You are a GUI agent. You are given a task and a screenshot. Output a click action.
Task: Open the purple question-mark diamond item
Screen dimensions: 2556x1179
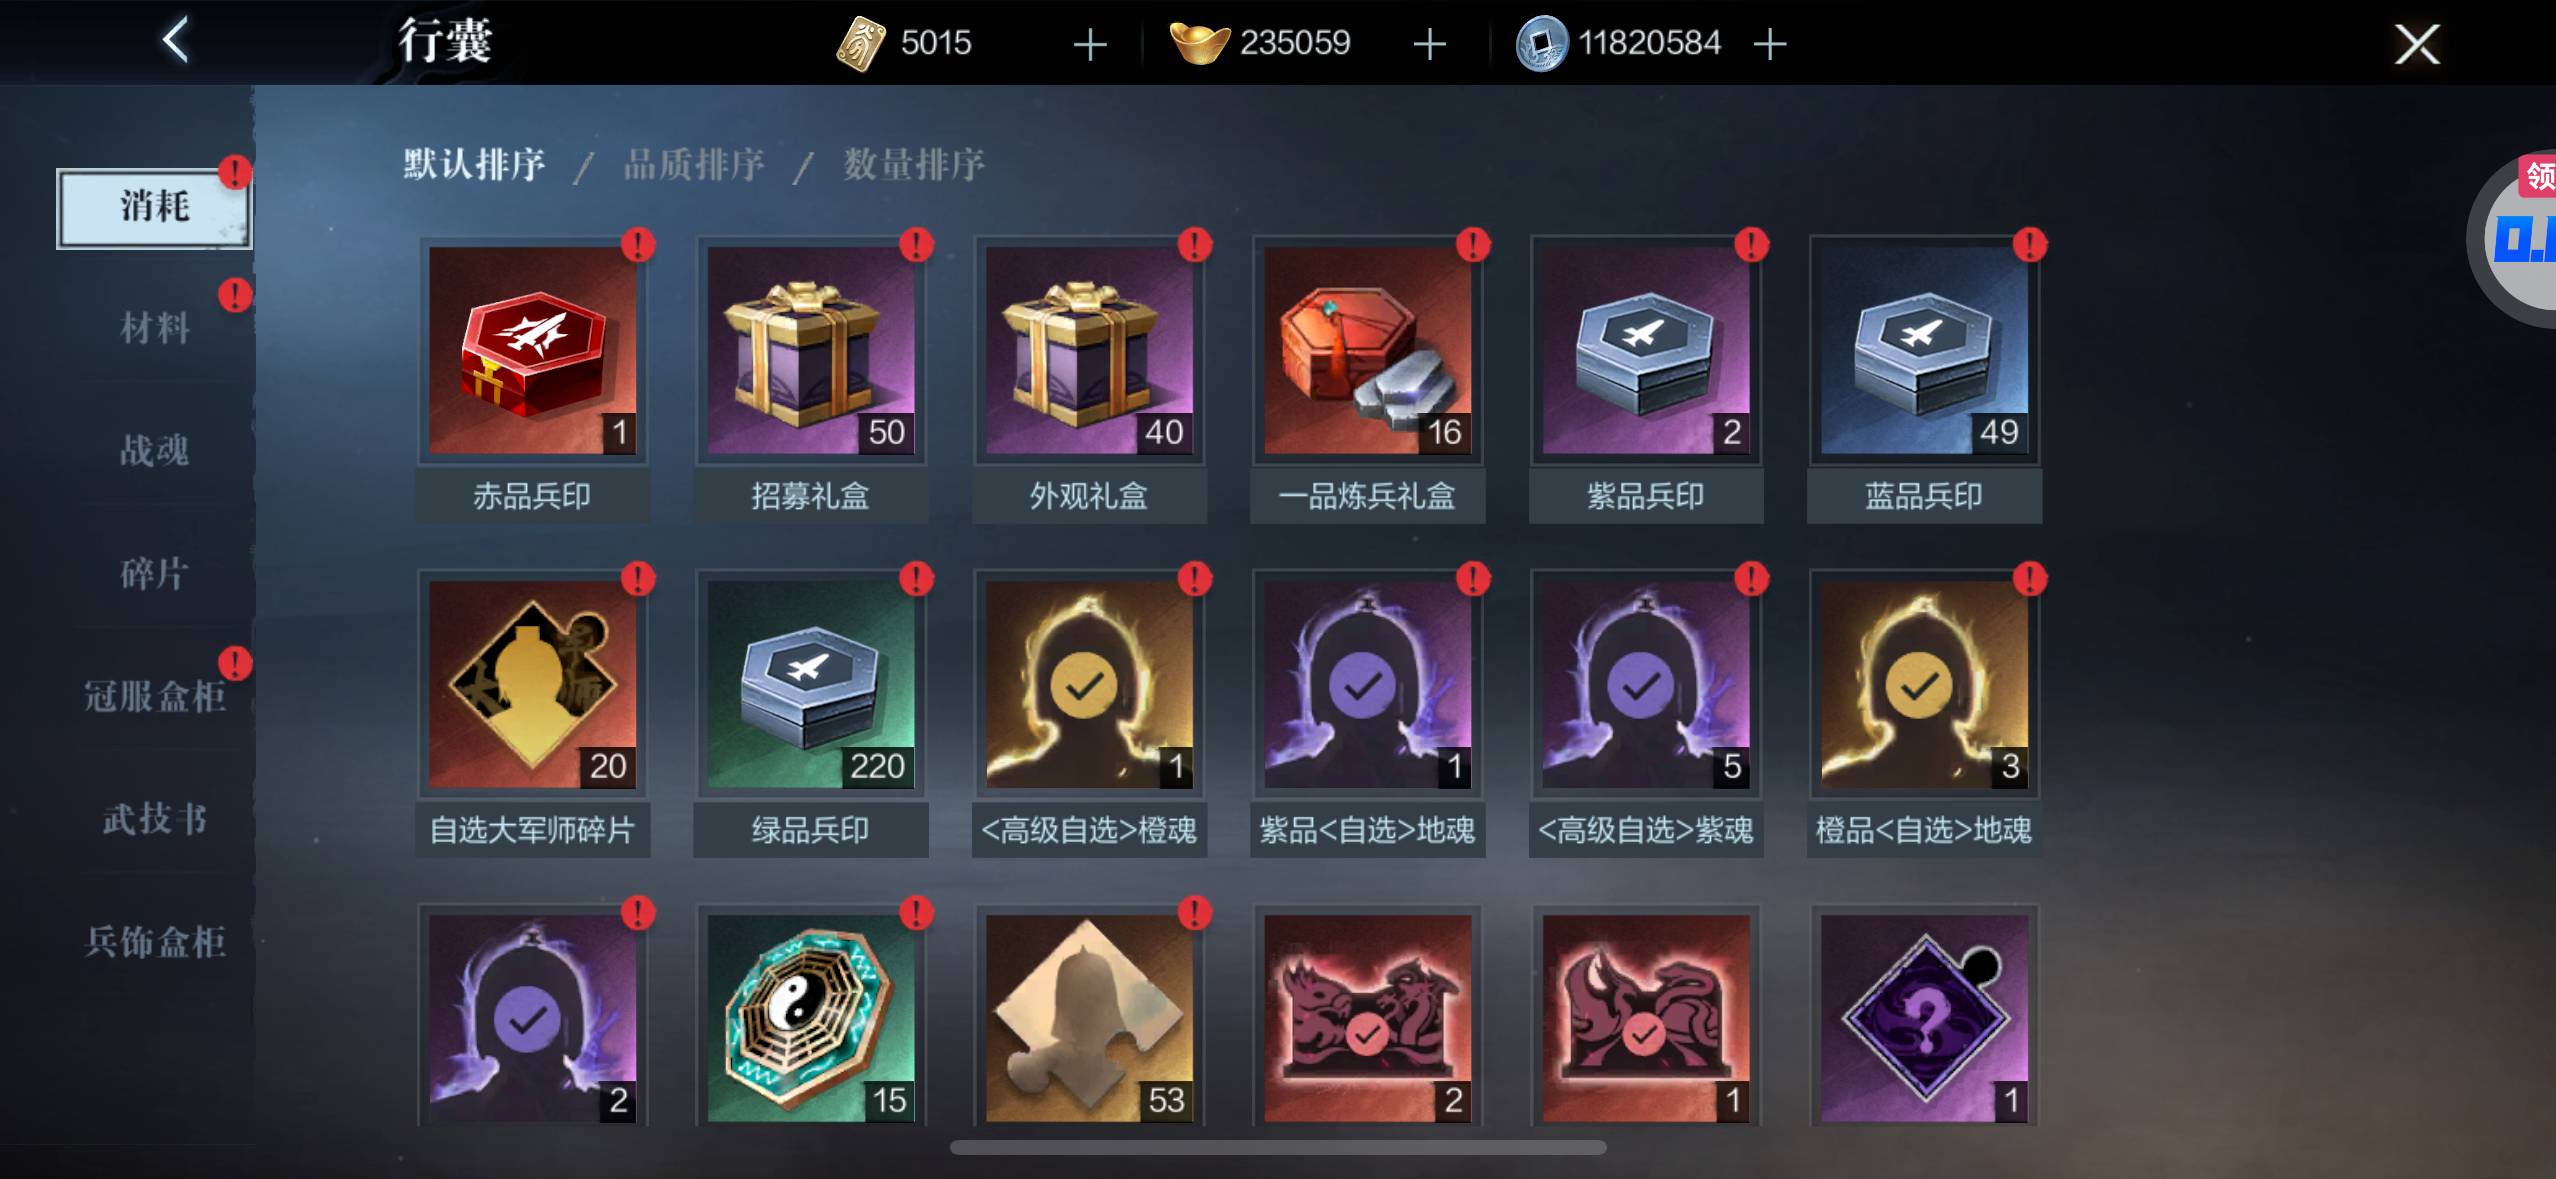coord(1924,1017)
